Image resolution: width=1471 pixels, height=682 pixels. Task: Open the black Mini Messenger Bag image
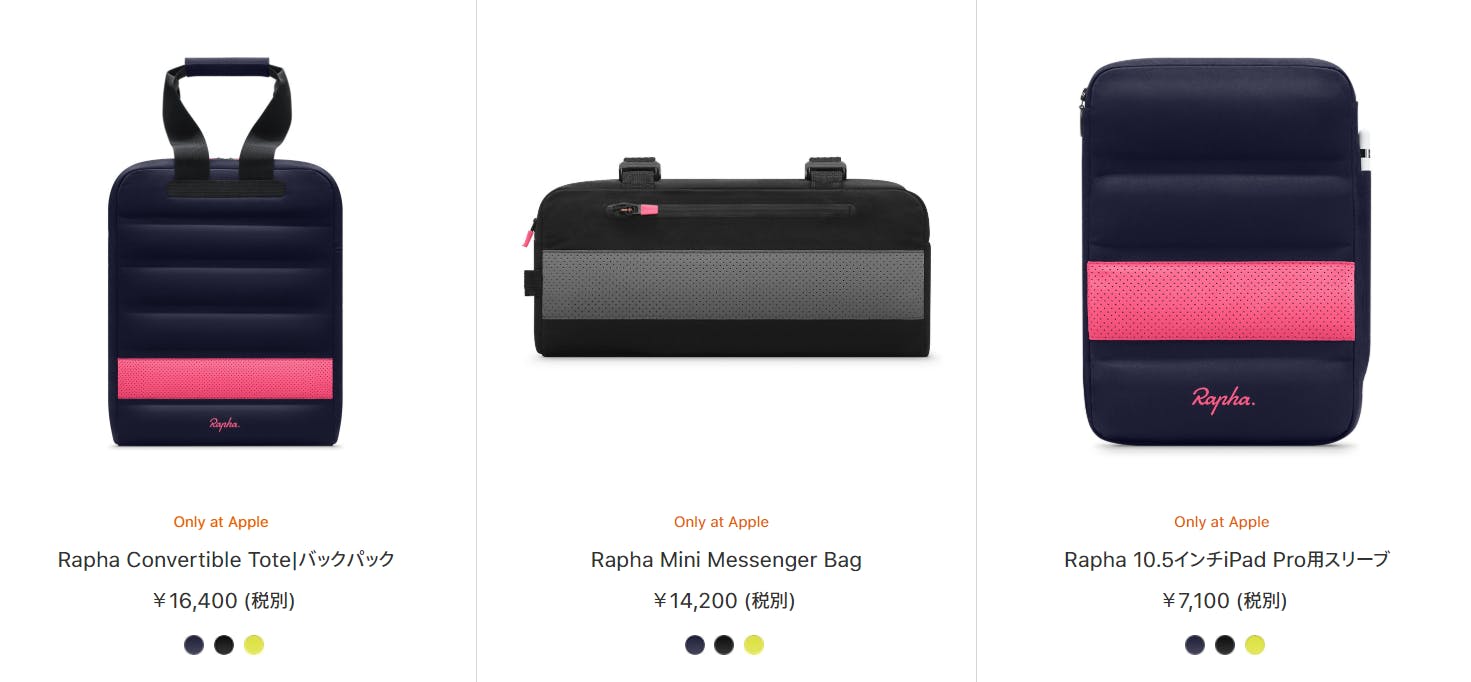[x=730, y=257]
